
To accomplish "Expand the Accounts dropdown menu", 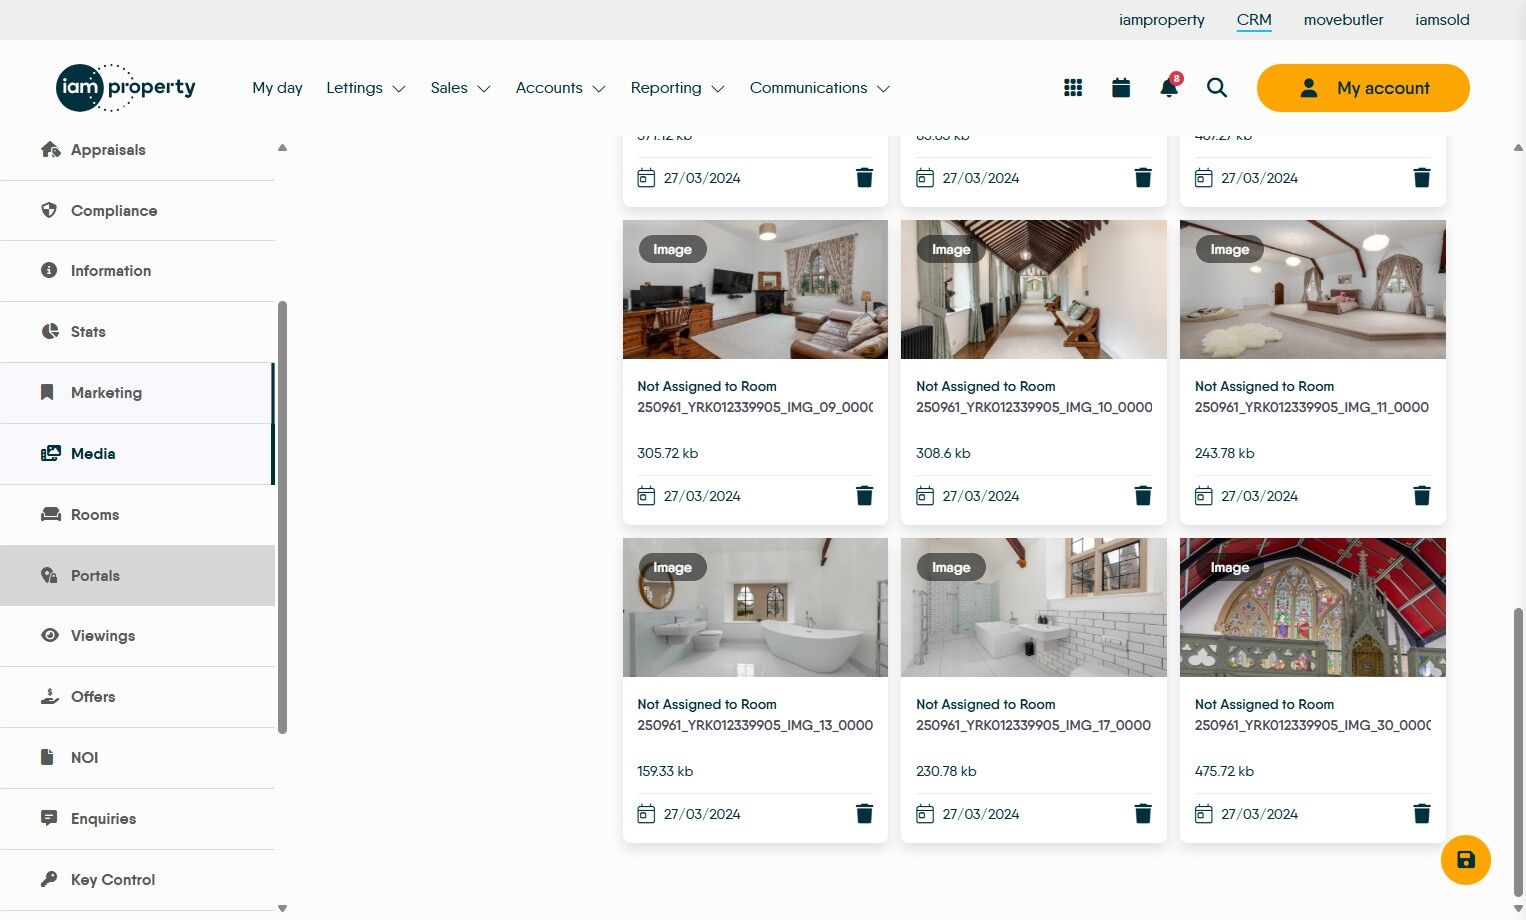I will tap(561, 88).
